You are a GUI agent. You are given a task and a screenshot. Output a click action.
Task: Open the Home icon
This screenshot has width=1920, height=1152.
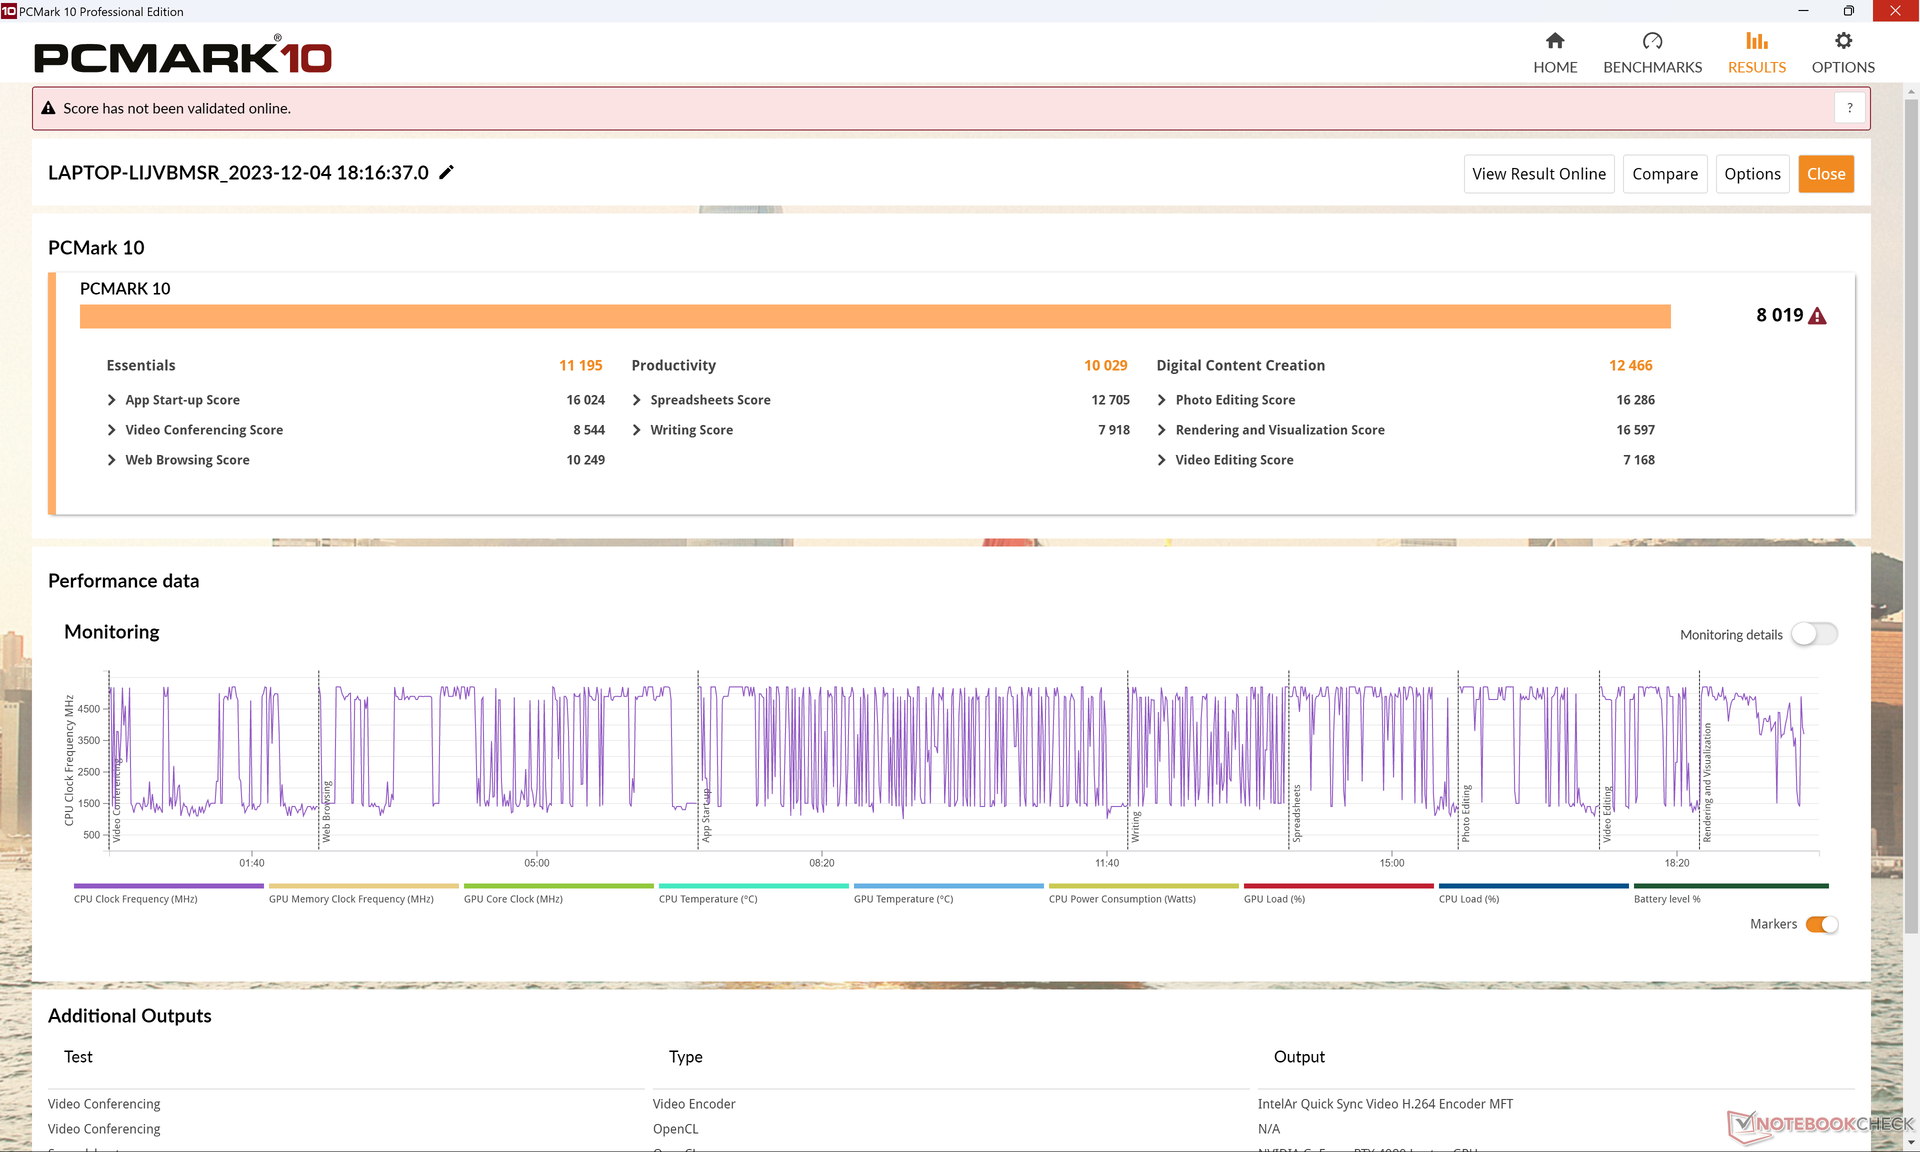click(1555, 41)
